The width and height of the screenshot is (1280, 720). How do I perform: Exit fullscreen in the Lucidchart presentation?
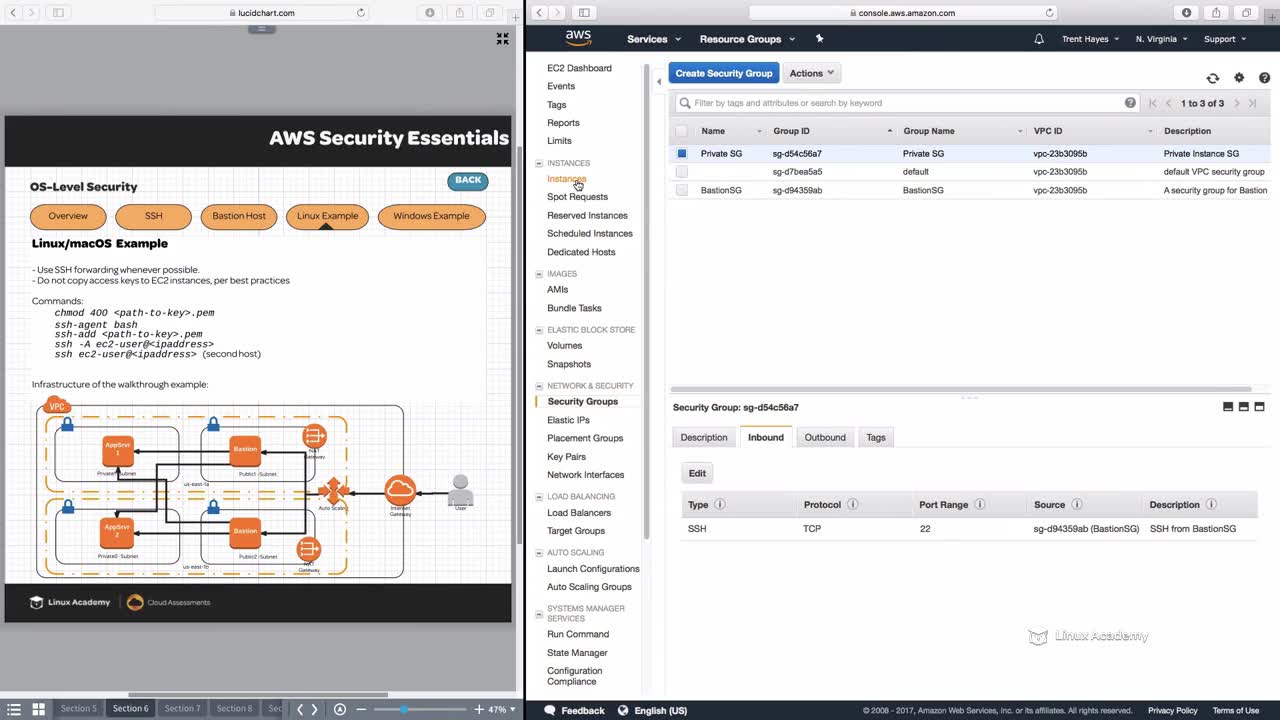click(x=503, y=39)
